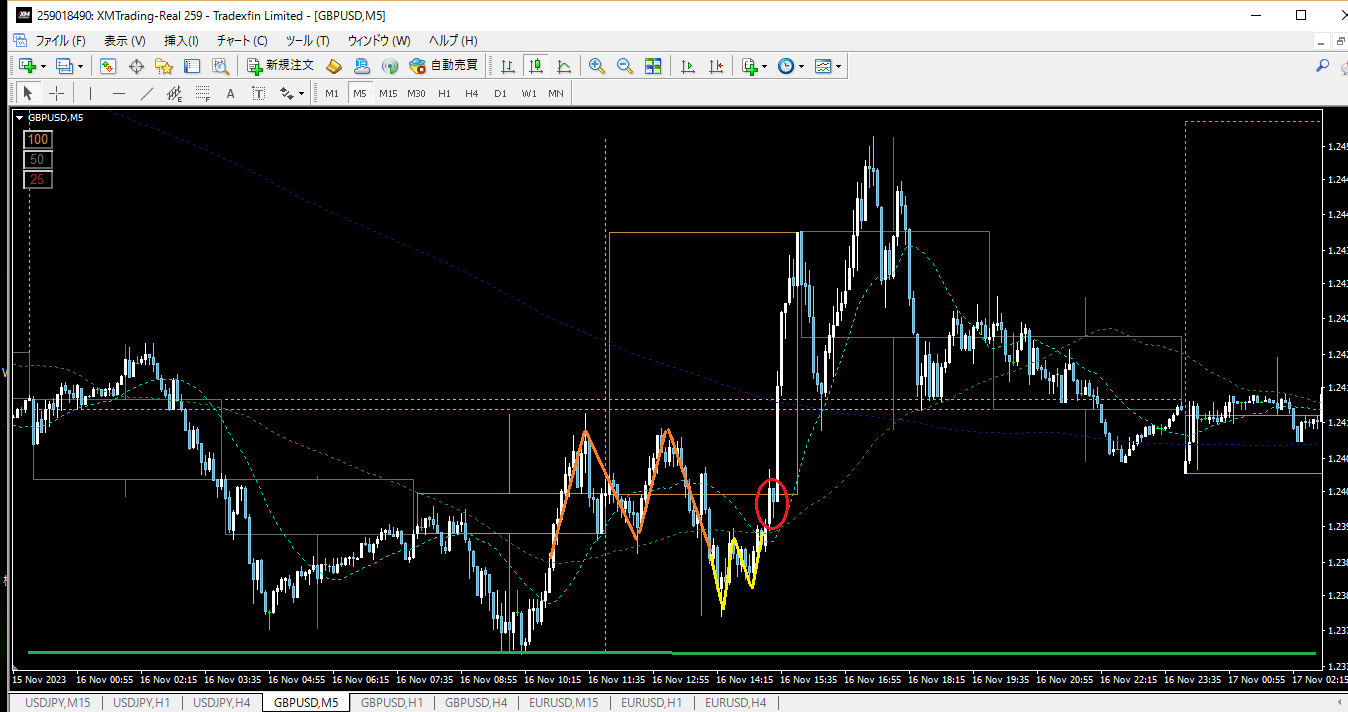Image resolution: width=1348 pixels, height=712 pixels.
Task: Expand the periodicity clock dropdown
Action: coord(801,67)
